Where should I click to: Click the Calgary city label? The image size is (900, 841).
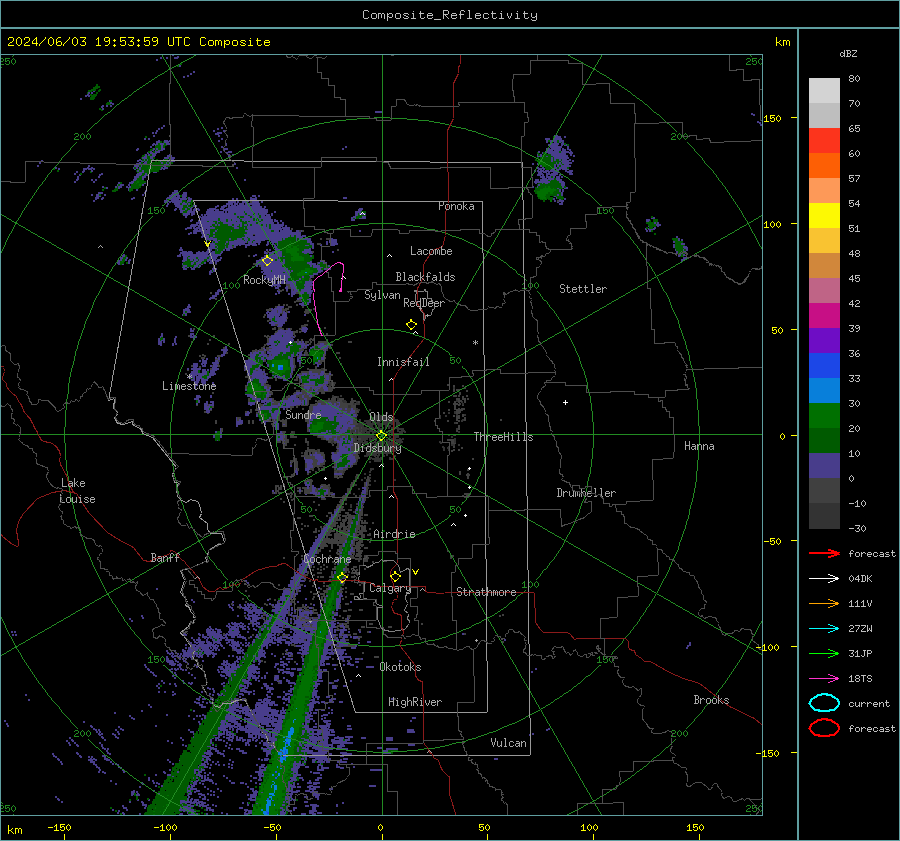390,588
